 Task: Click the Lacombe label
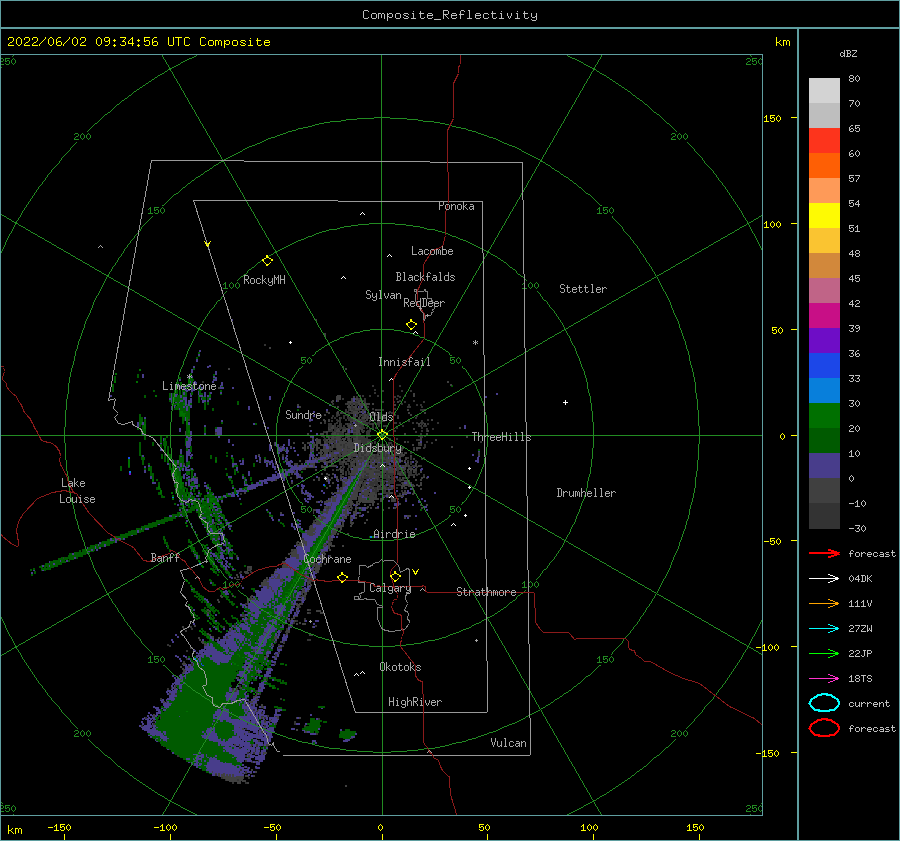coord(432,251)
